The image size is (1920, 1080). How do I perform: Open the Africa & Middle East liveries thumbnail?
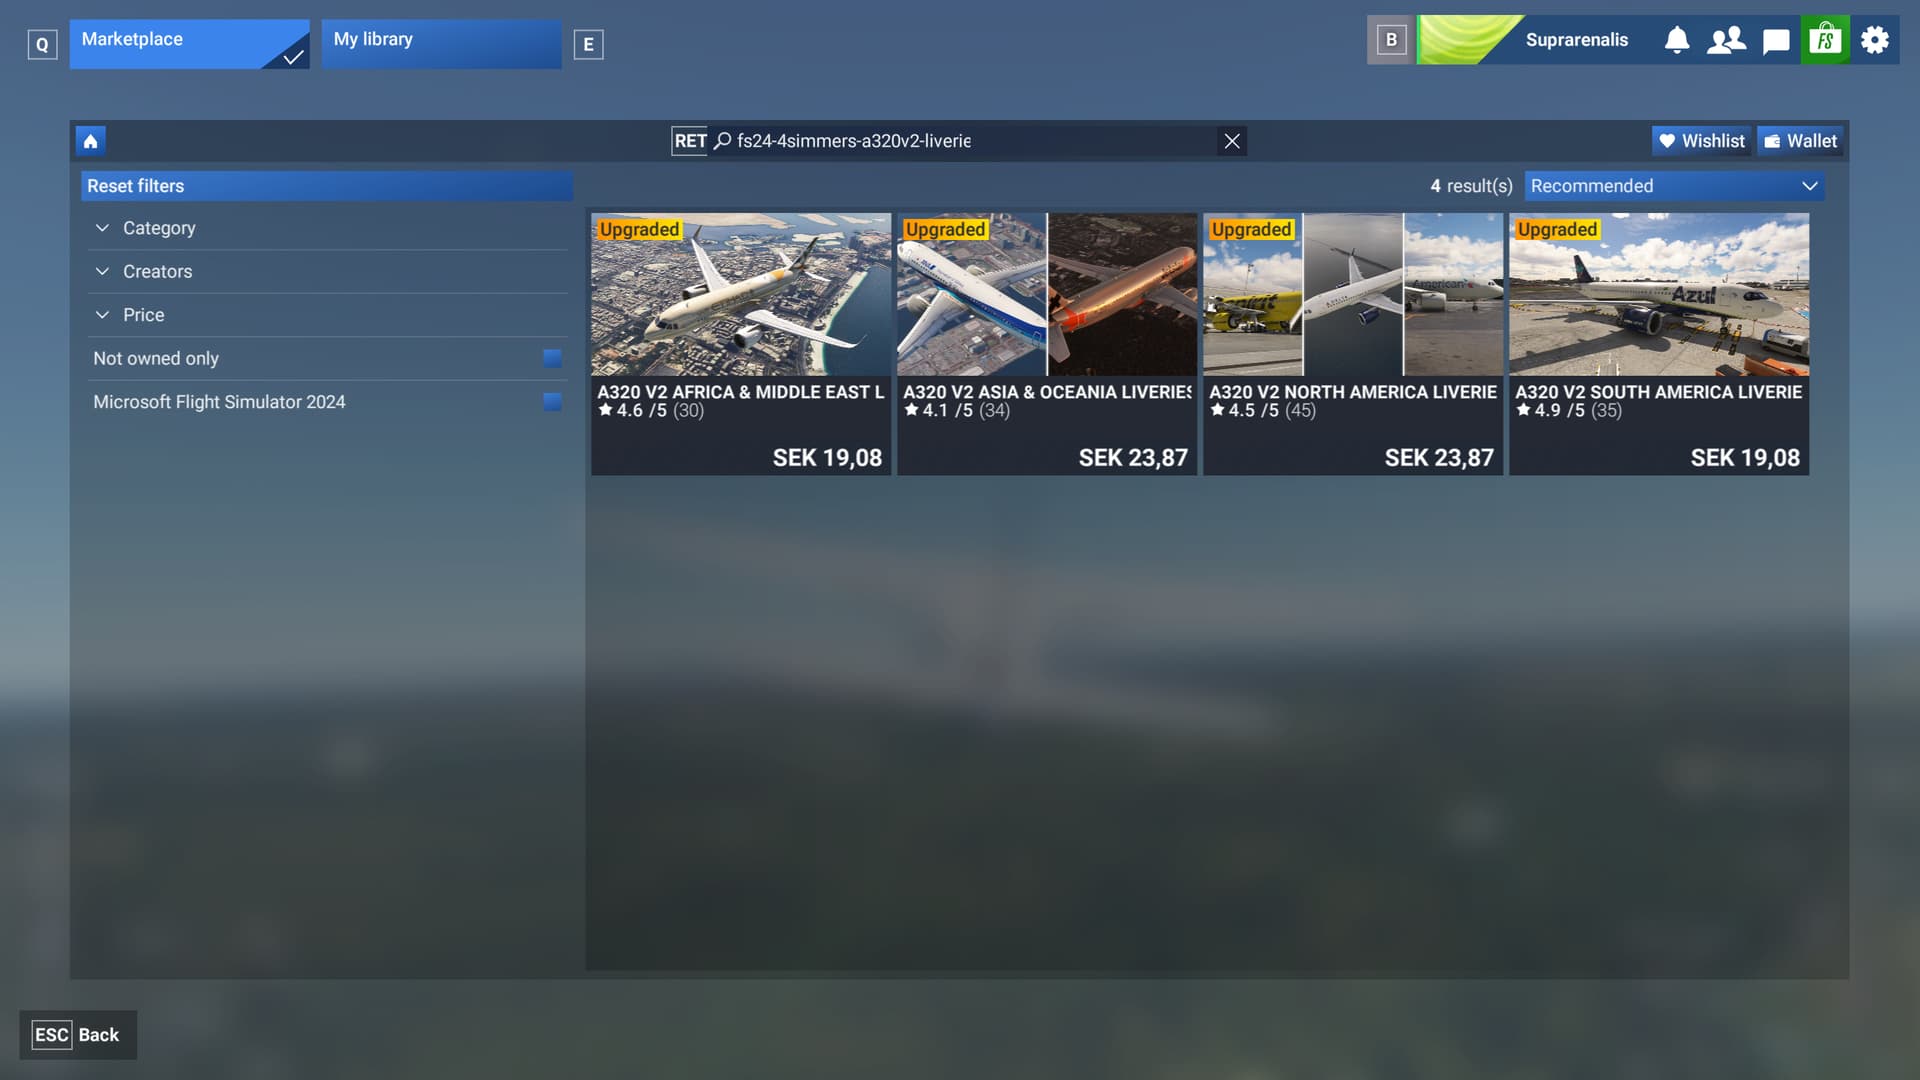[x=741, y=294]
